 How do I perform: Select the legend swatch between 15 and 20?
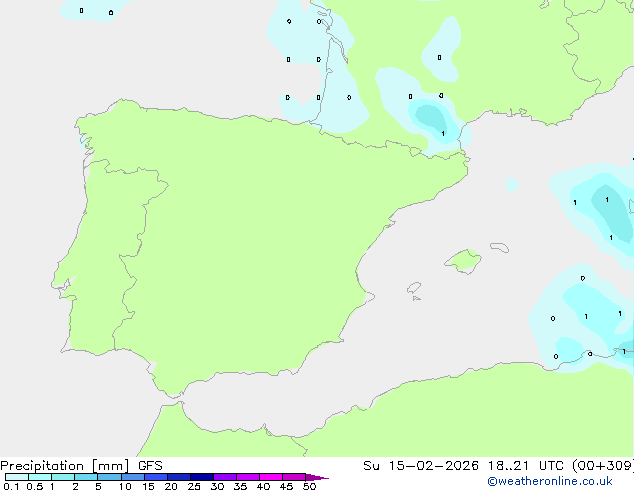[156, 477]
